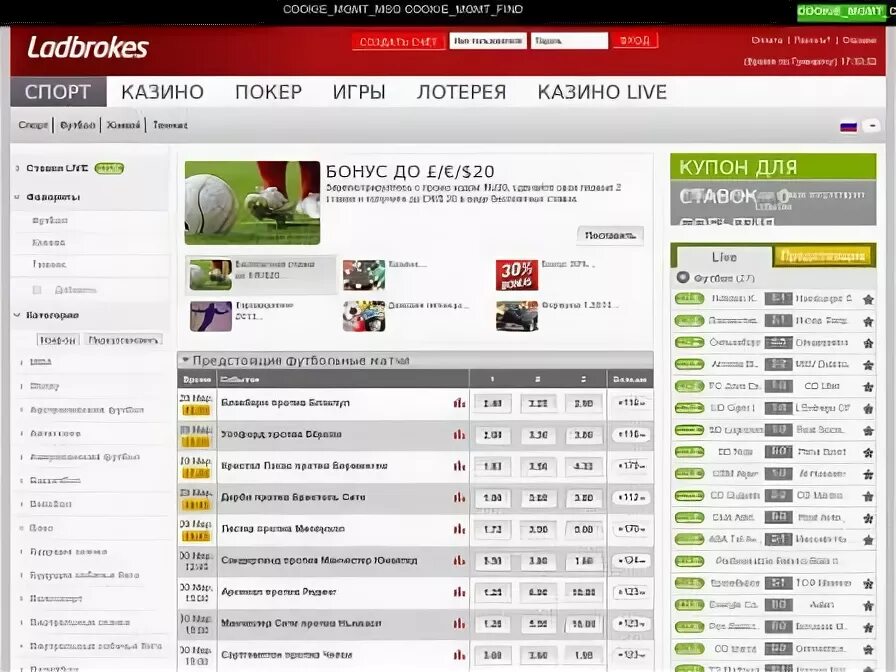Open statistics icon in the Кристал Пэлас row
The height and width of the screenshot is (672, 896).
pyautogui.click(x=459, y=466)
